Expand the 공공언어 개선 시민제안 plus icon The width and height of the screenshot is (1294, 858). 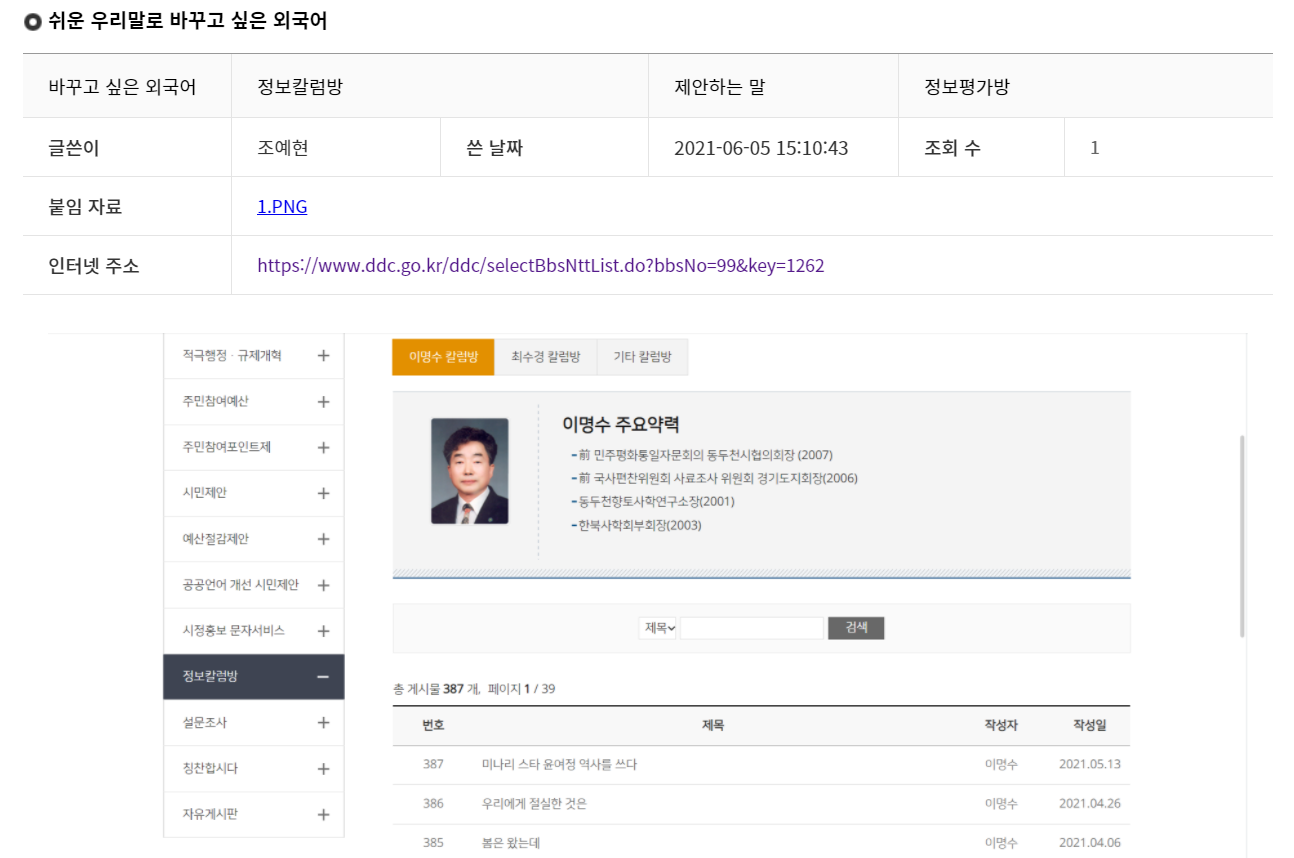click(x=323, y=586)
